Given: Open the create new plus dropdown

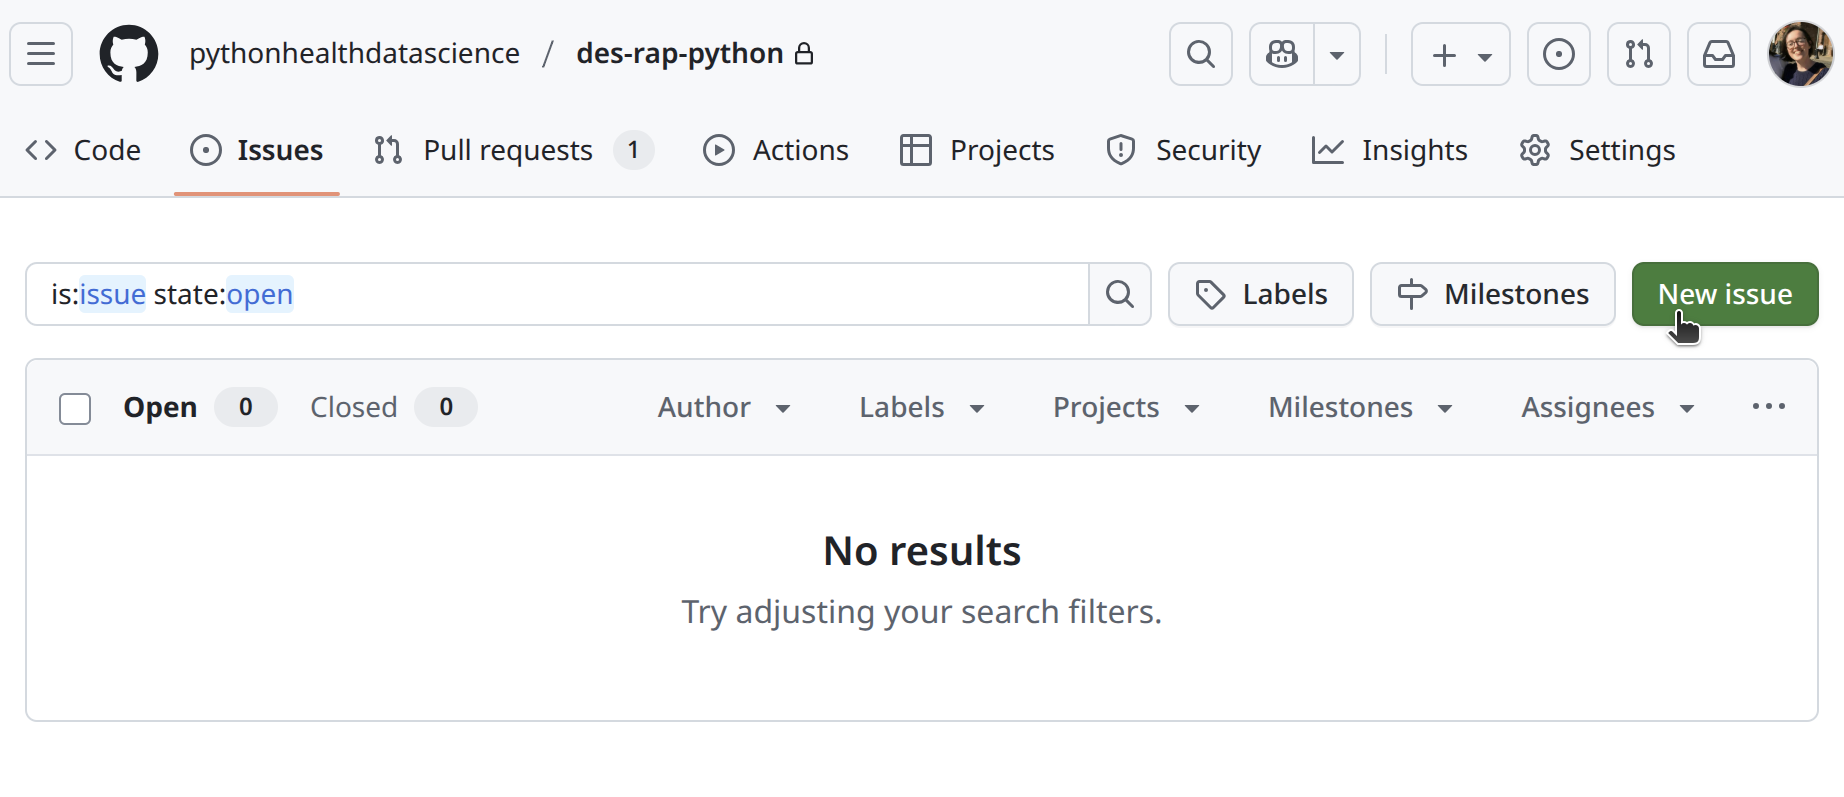Looking at the screenshot, I should (1460, 54).
